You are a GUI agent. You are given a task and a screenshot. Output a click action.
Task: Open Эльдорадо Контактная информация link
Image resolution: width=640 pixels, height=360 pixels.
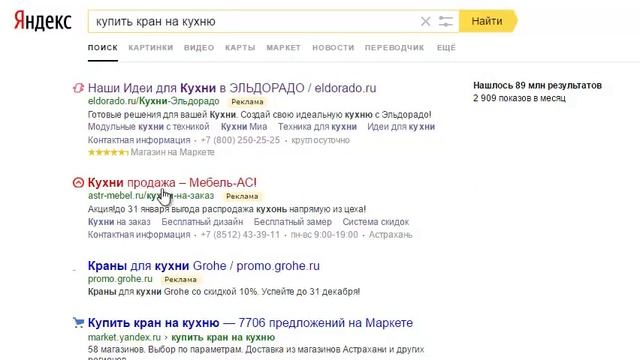139,140
